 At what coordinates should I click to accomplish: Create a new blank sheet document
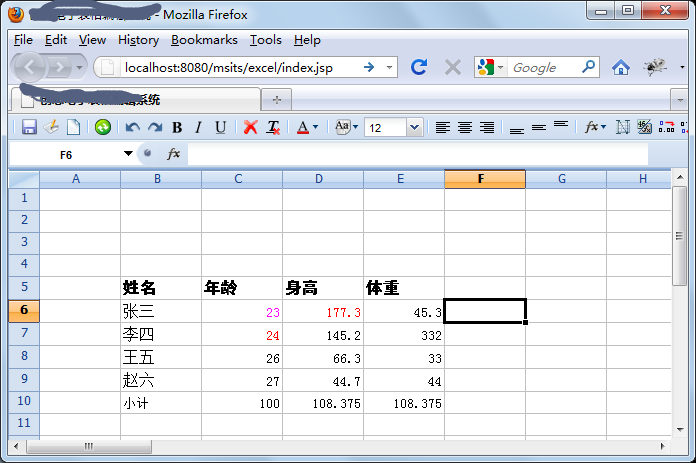pyautogui.click(x=74, y=127)
